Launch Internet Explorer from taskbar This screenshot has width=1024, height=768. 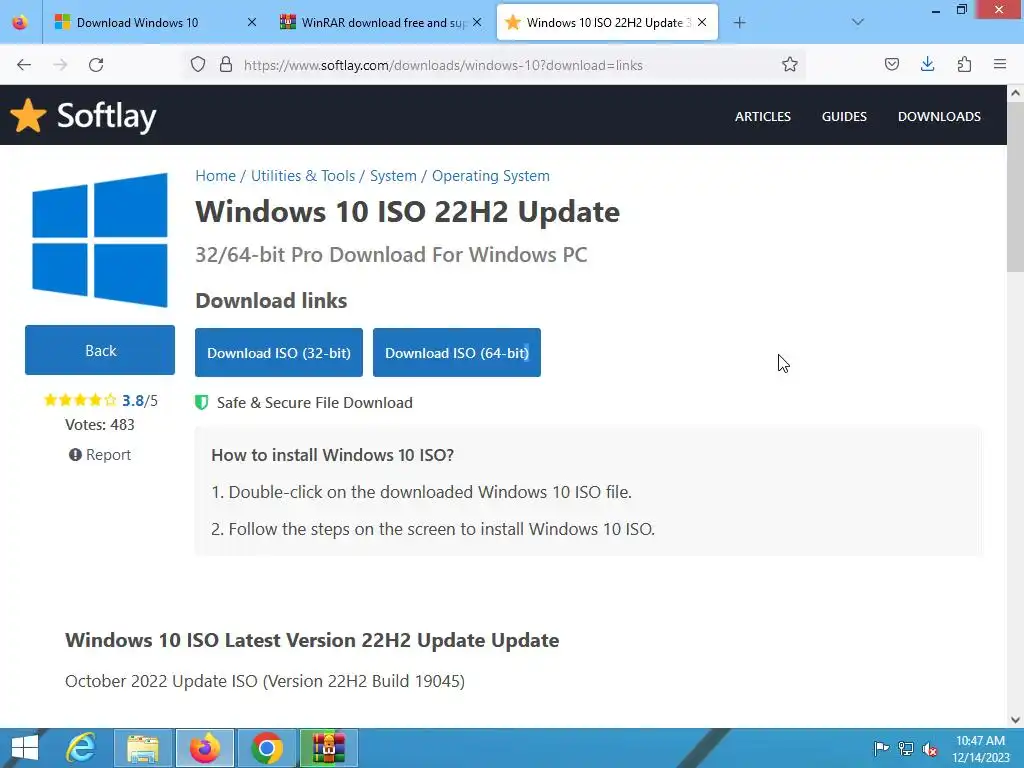tap(81, 748)
